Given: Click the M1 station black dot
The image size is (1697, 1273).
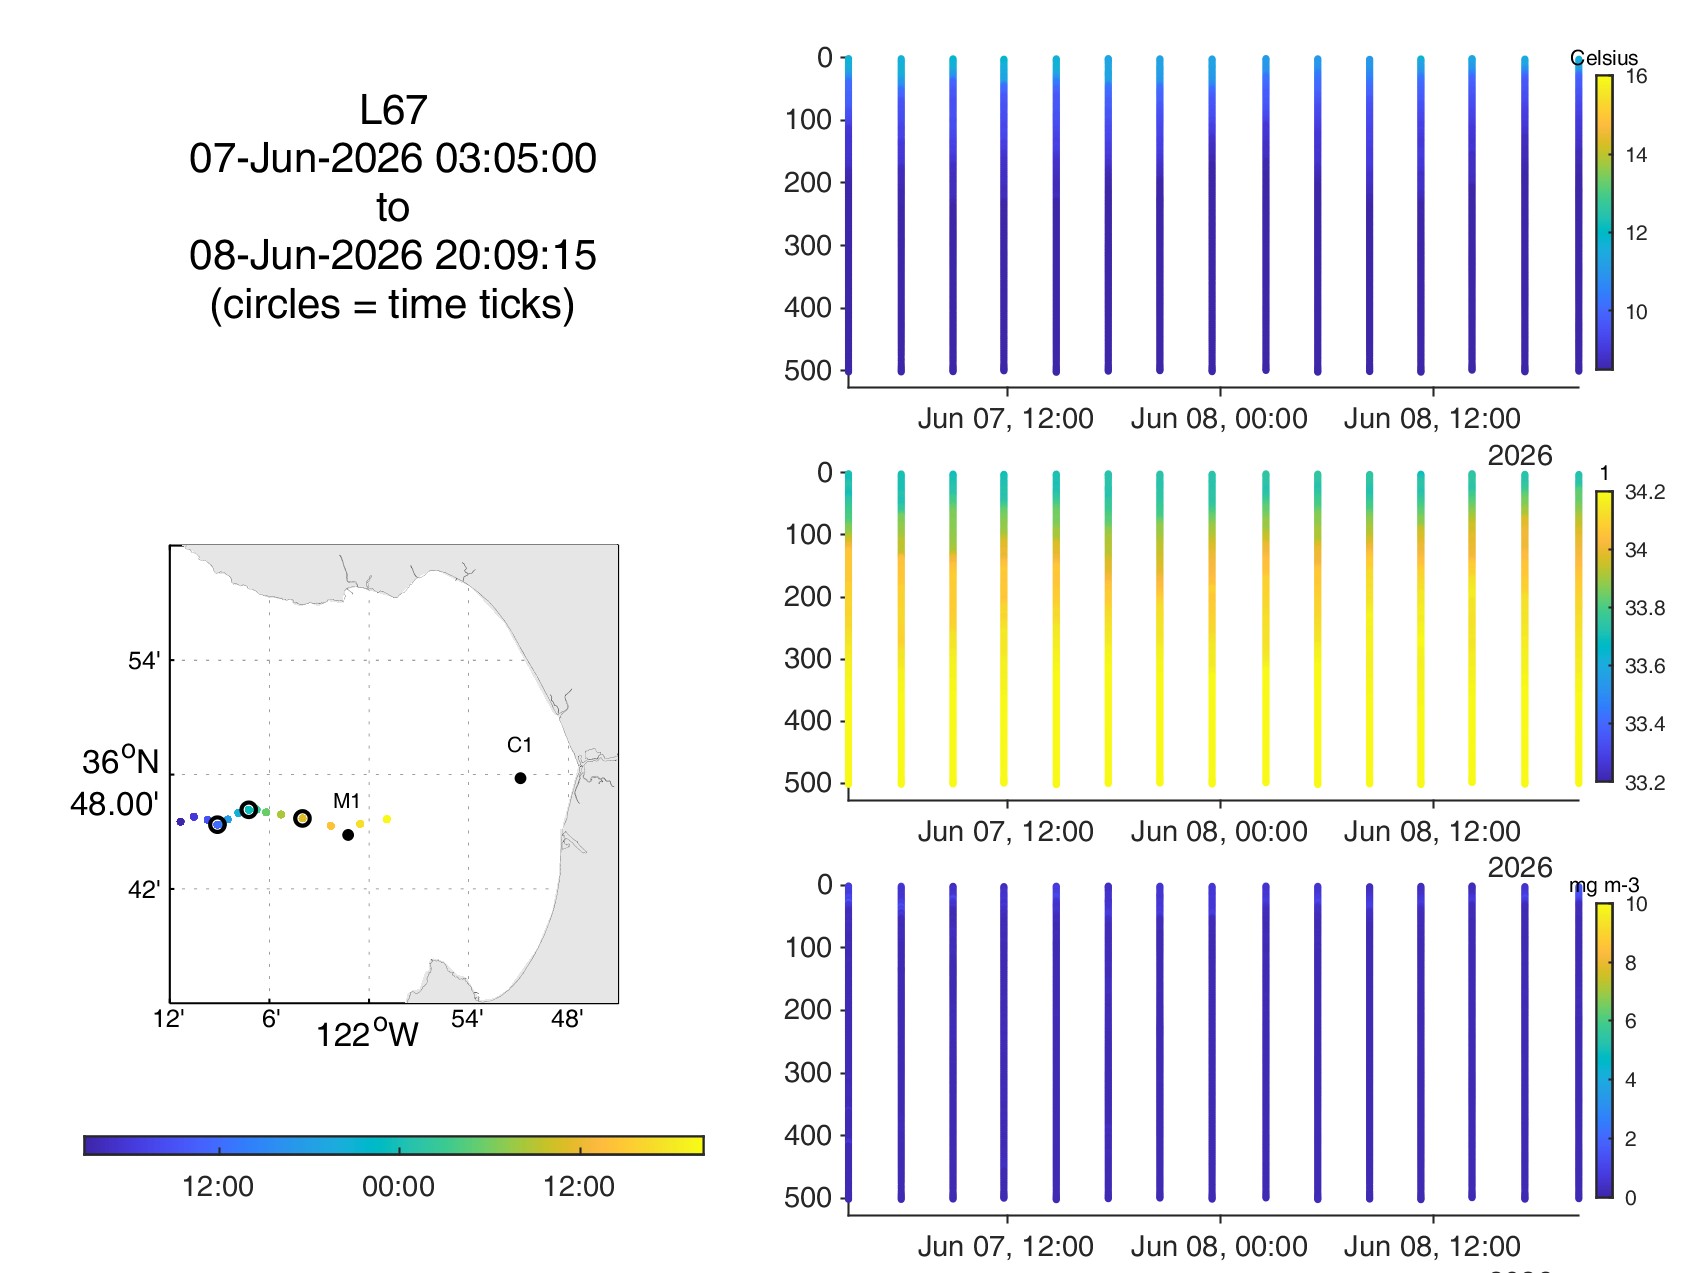Looking at the screenshot, I should pyautogui.click(x=348, y=835).
